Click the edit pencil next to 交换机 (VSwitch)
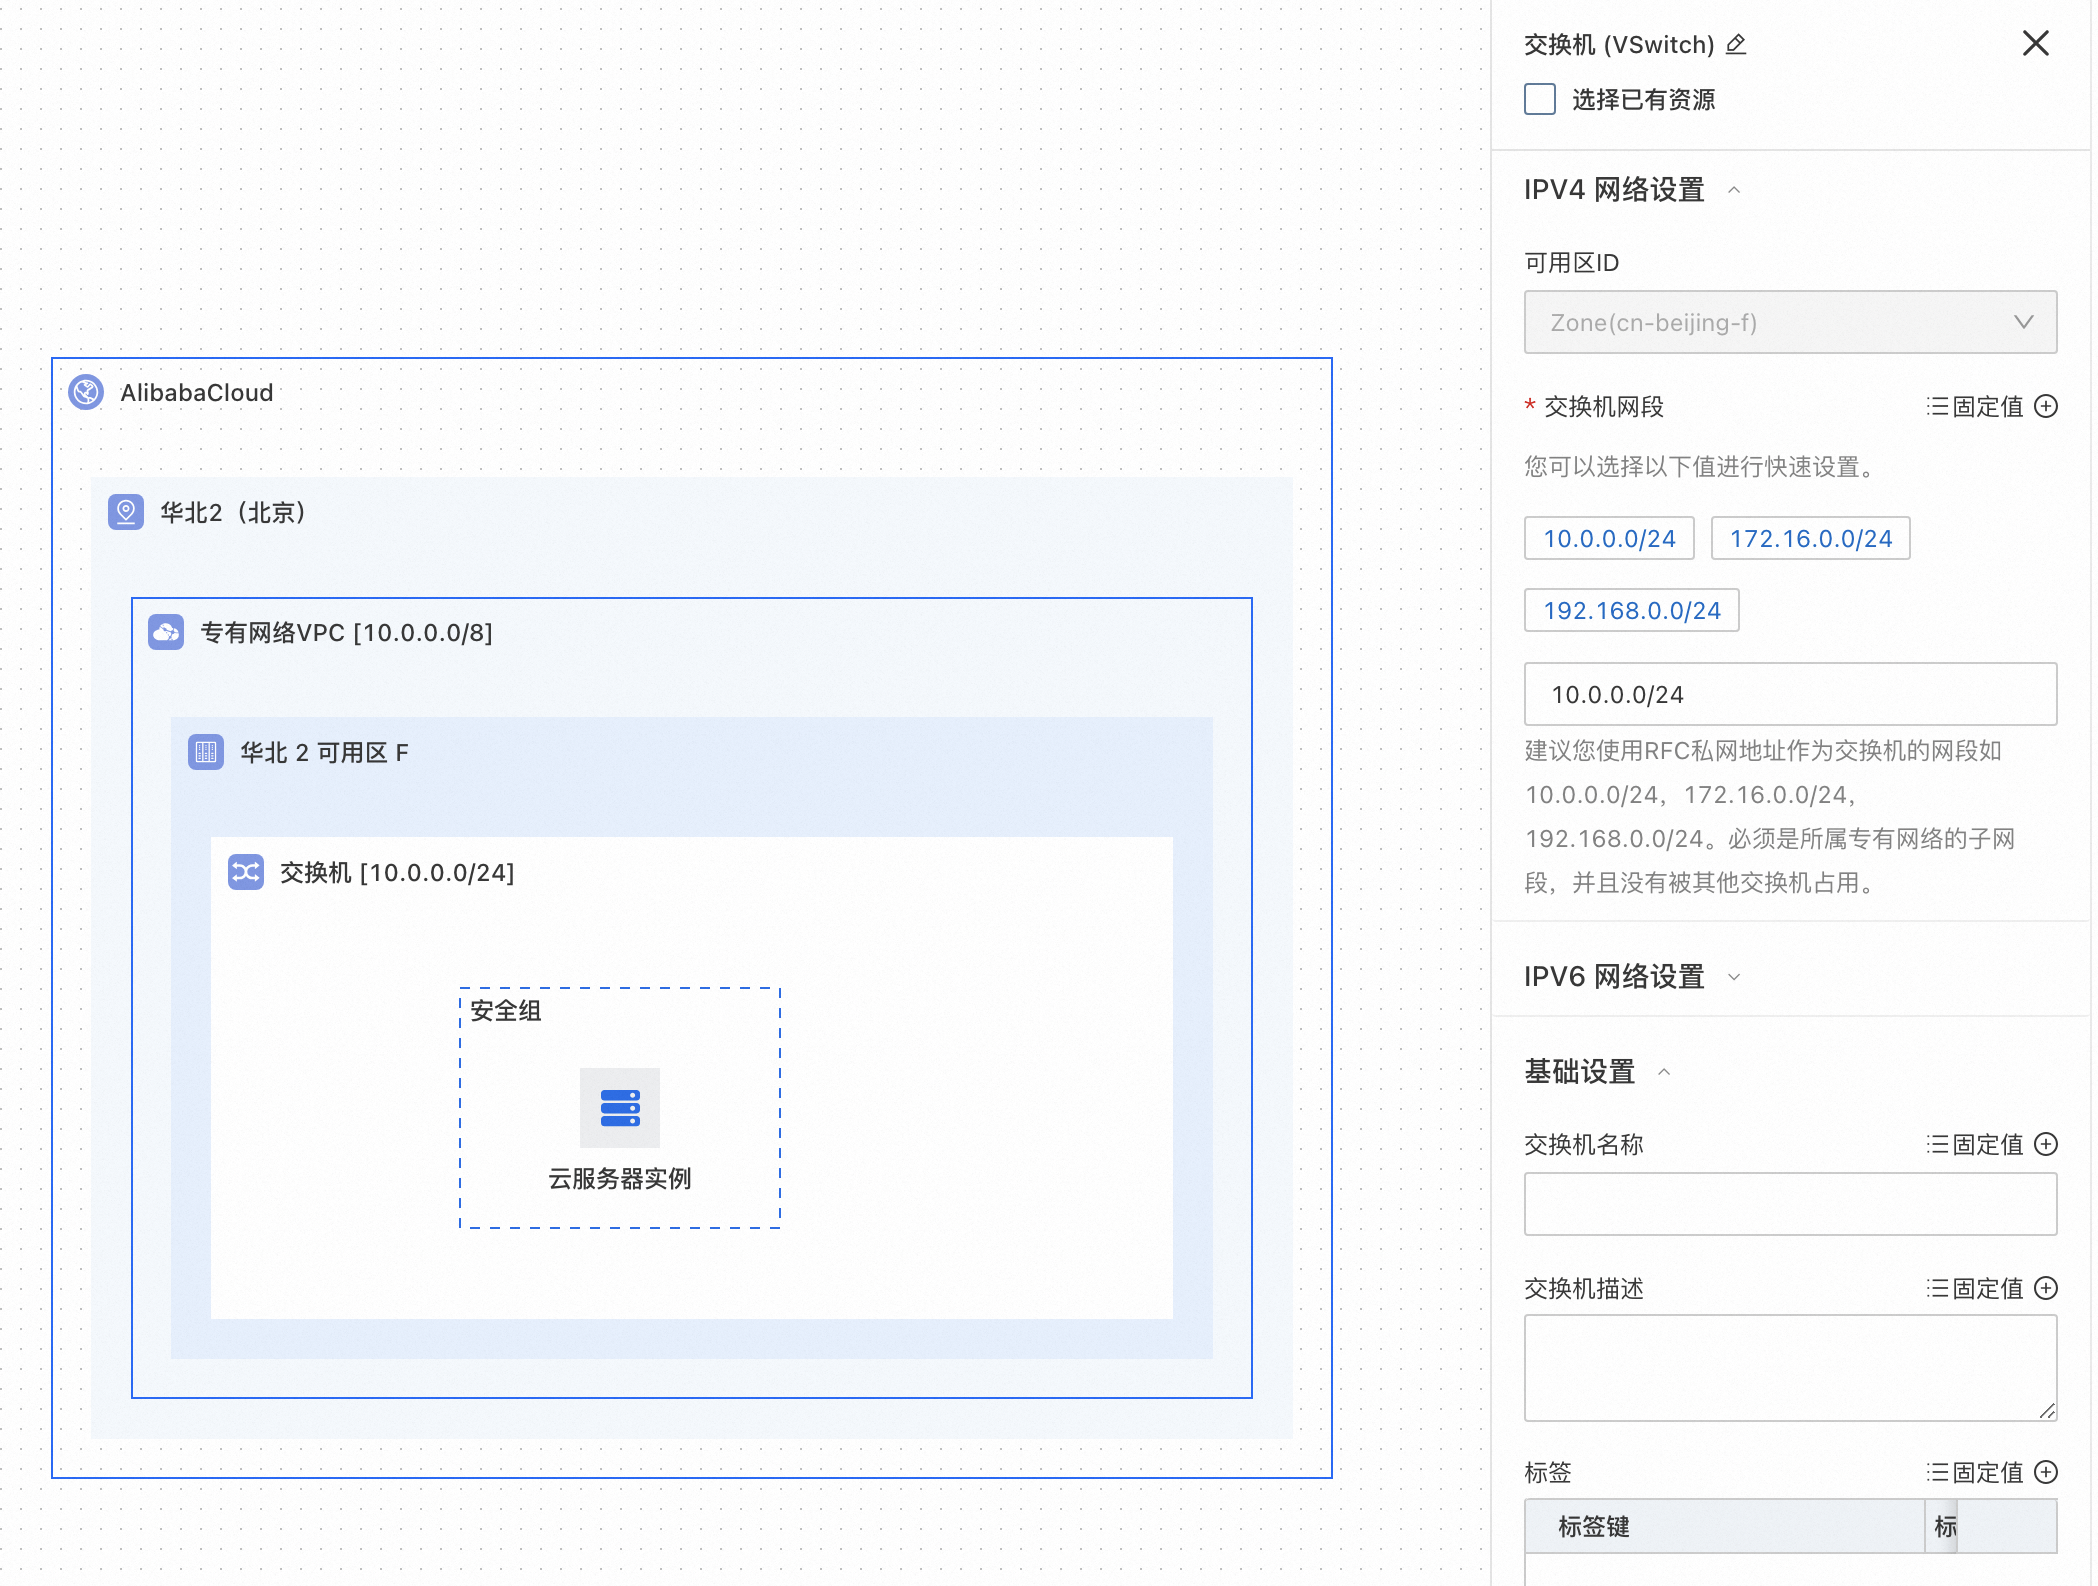Screen dimensions: 2098x1586 point(1736,44)
